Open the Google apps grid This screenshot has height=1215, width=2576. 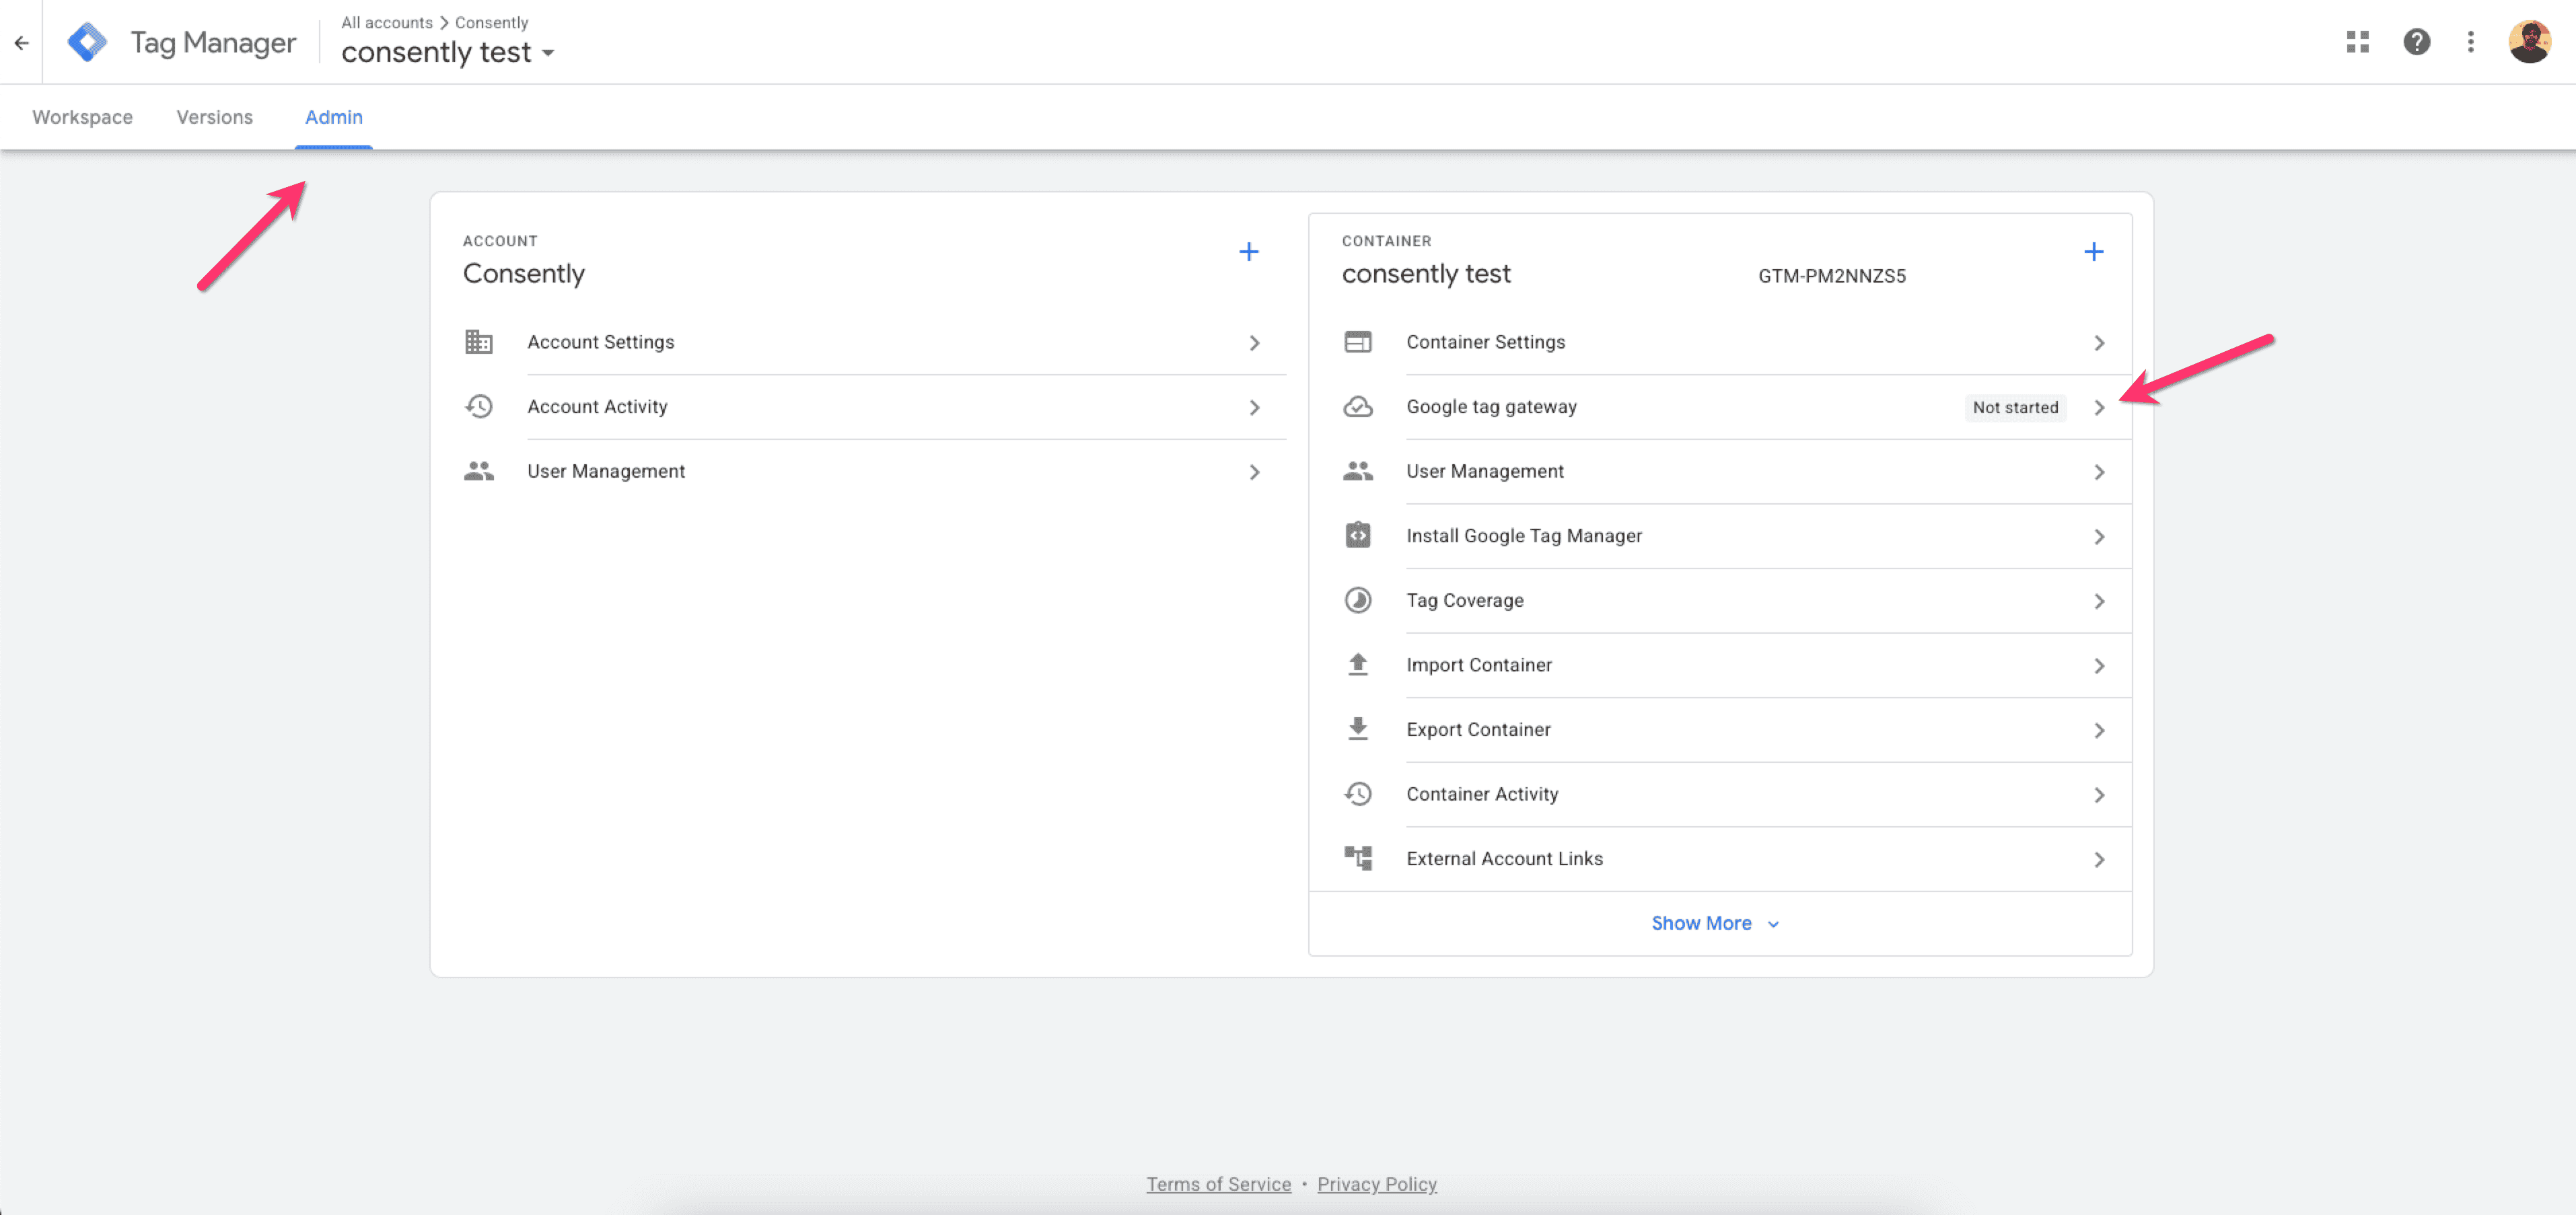2357,42
